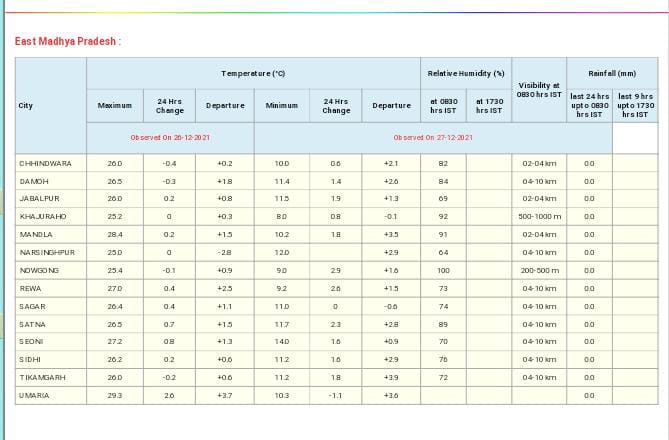Click the Visibility at 0830 hrs header

541,90
